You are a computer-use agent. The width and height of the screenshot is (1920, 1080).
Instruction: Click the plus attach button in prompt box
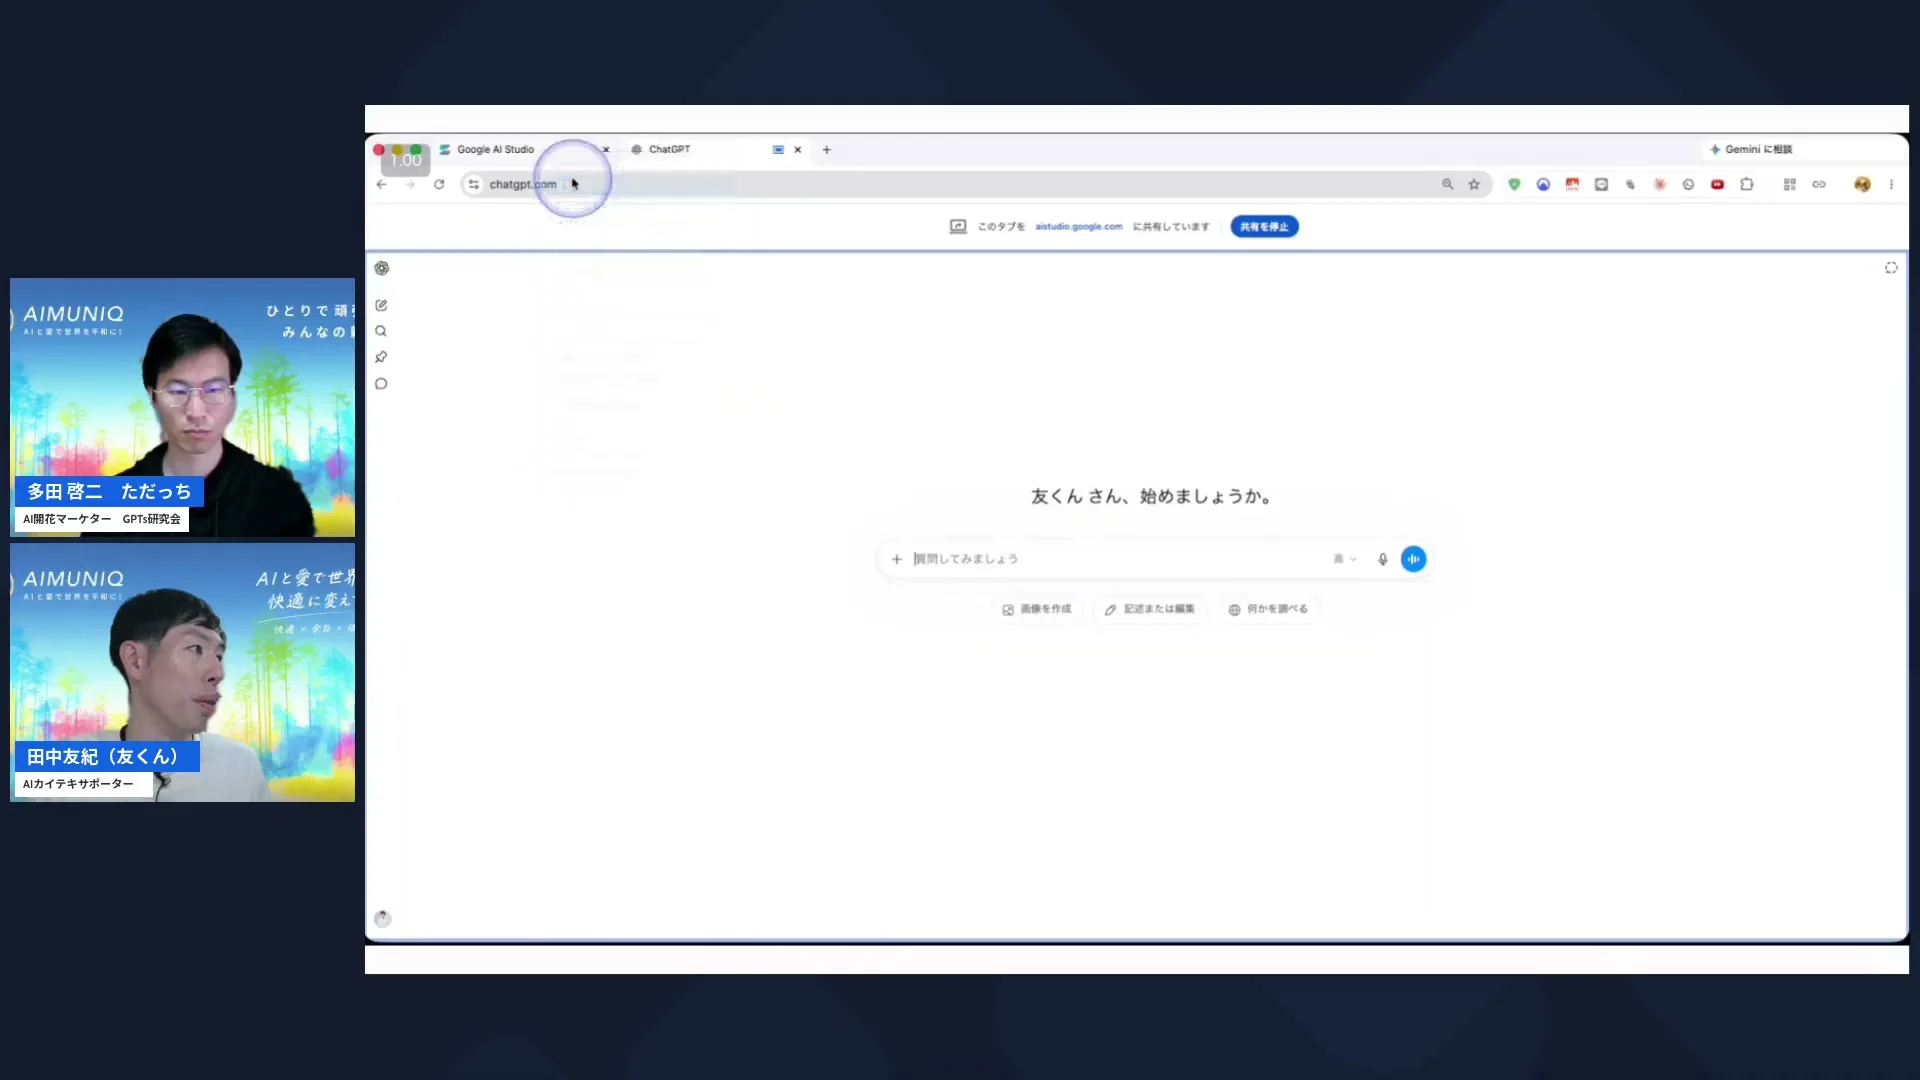897,559
